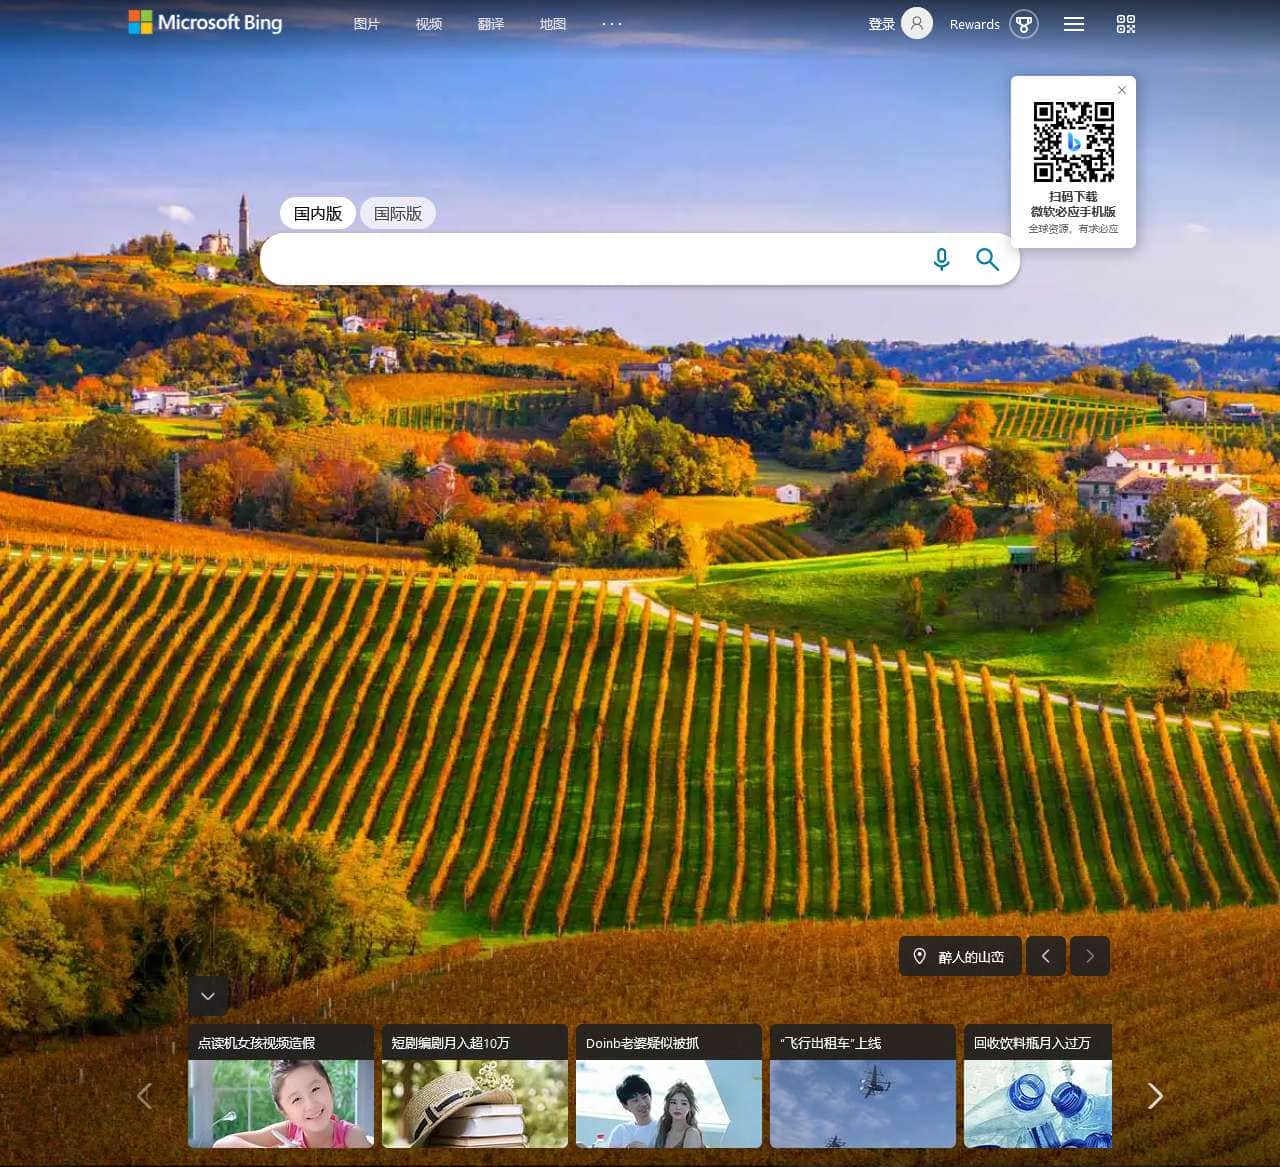Click the couple photo news thumbnail
Viewport: 1280px width, 1167px height.
click(x=669, y=1104)
